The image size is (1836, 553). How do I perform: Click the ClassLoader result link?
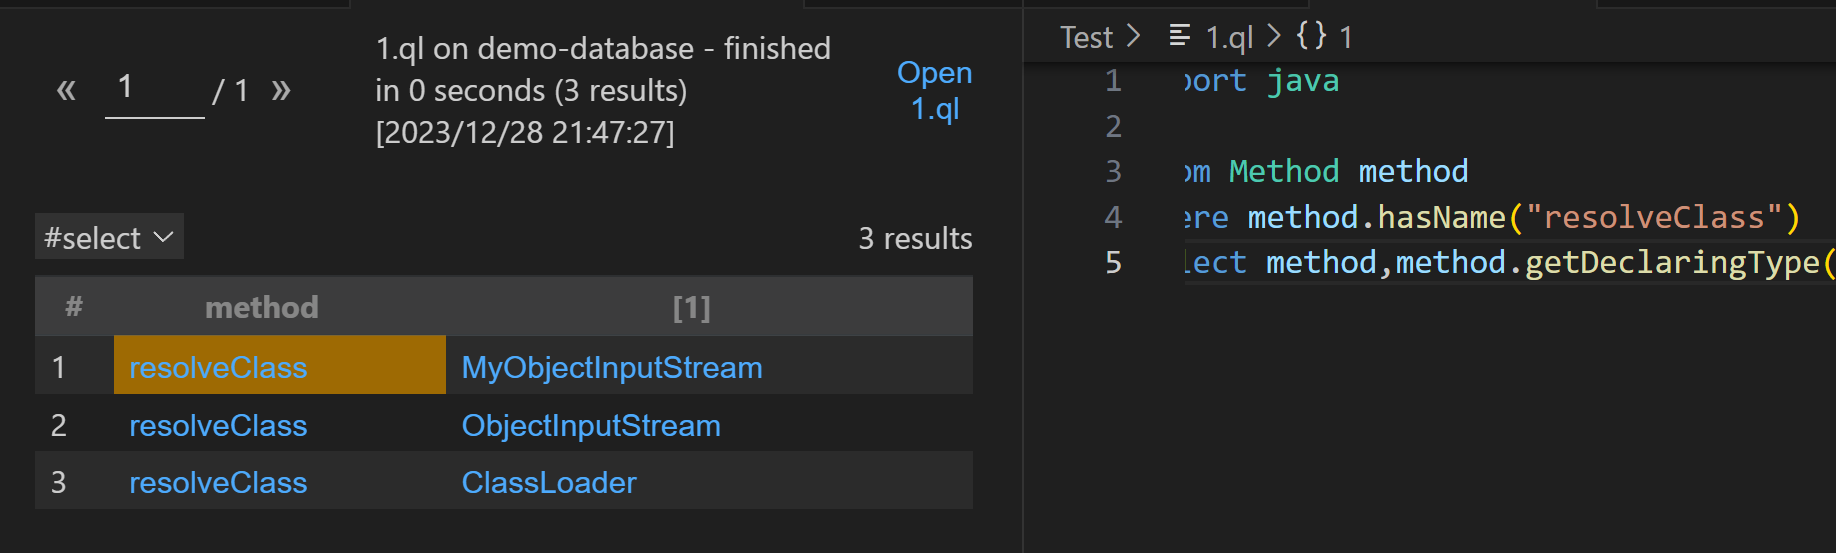(549, 482)
